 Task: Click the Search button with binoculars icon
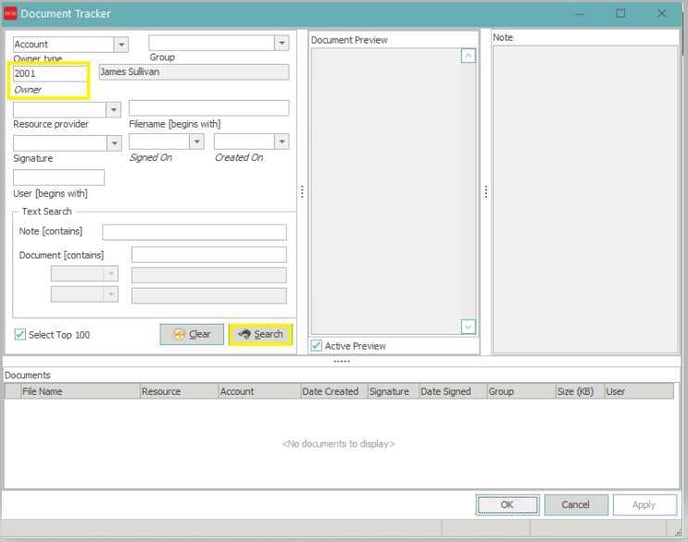click(x=260, y=334)
